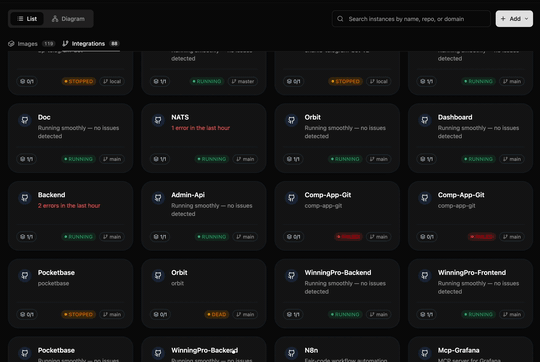This screenshot has height=362, width=540.
Task: Click the 1/1 container count on Backend
Action: [x=27, y=237]
